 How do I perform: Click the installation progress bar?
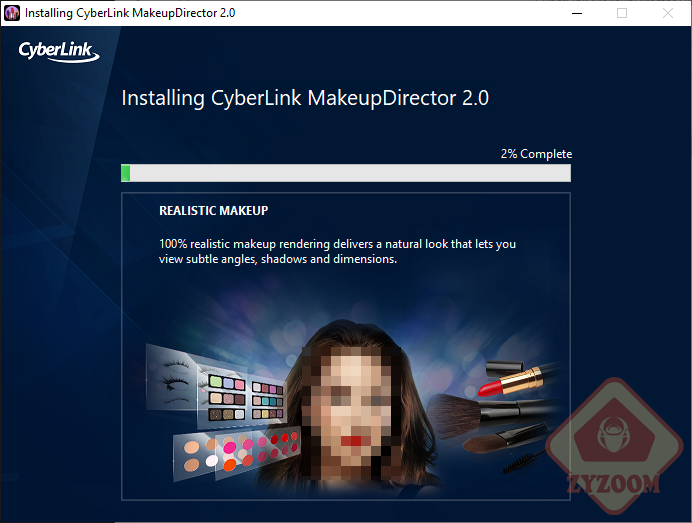point(346,173)
